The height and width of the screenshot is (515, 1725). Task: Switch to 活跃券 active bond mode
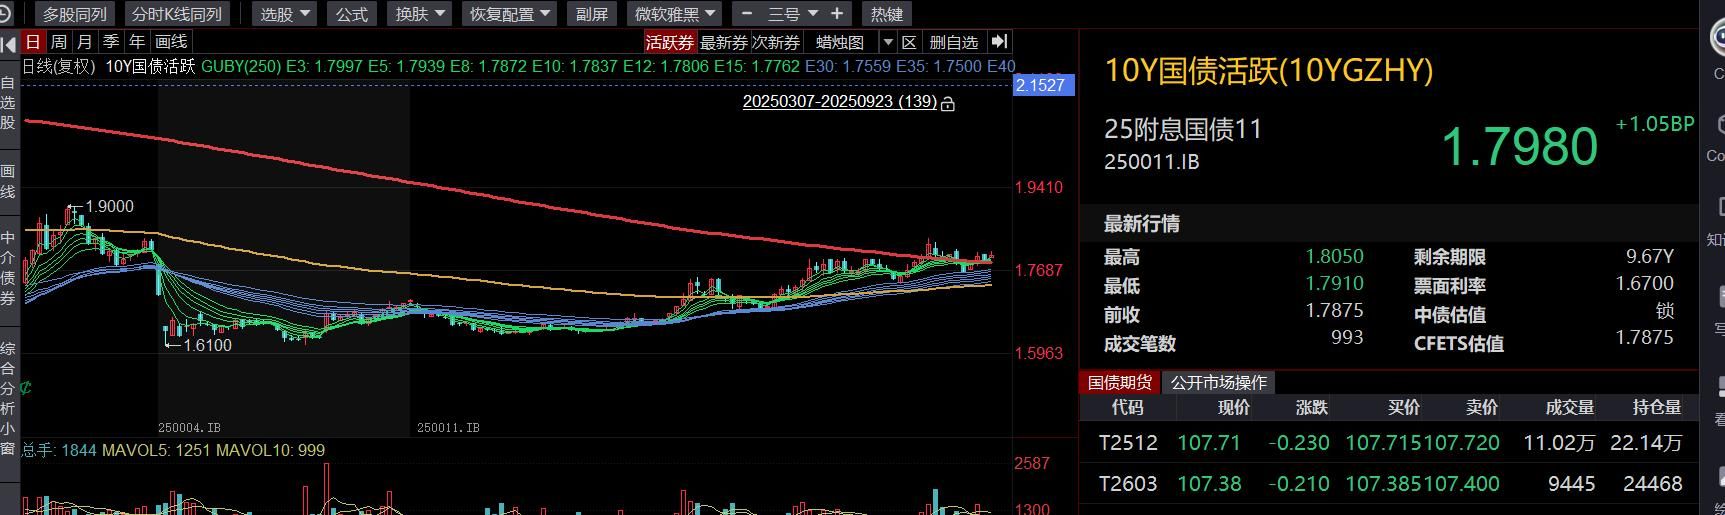tap(669, 42)
